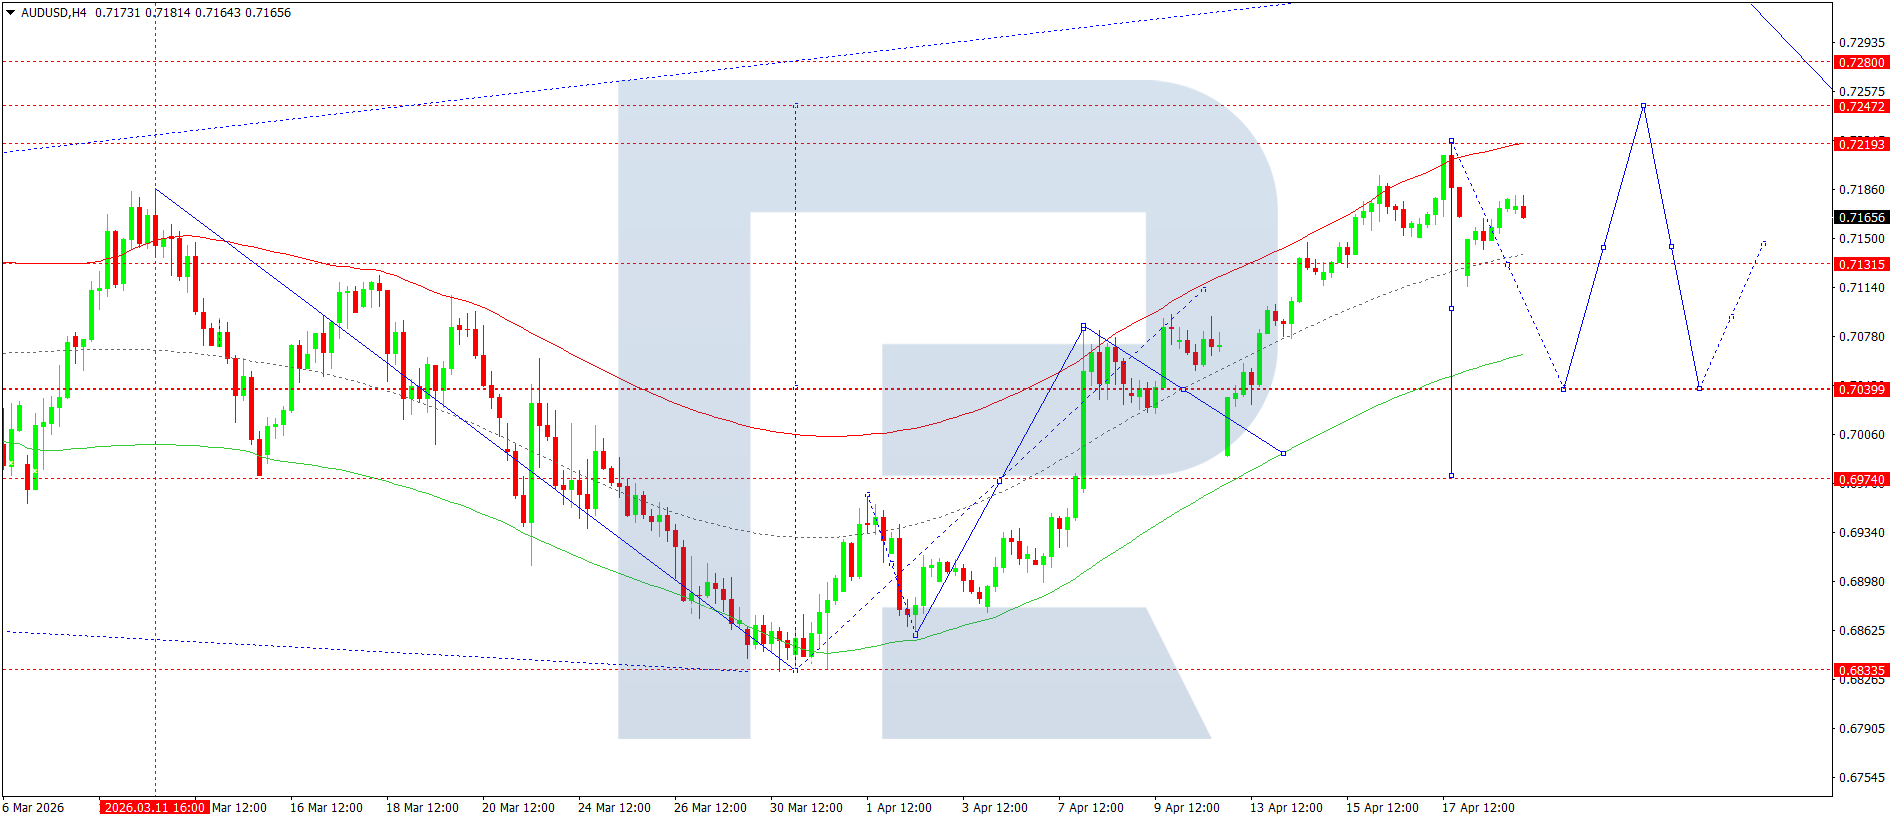Grab the forecast peak anchor point at 0.72472
The width and height of the screenshot is (1896, 820).
[1643, 106]
